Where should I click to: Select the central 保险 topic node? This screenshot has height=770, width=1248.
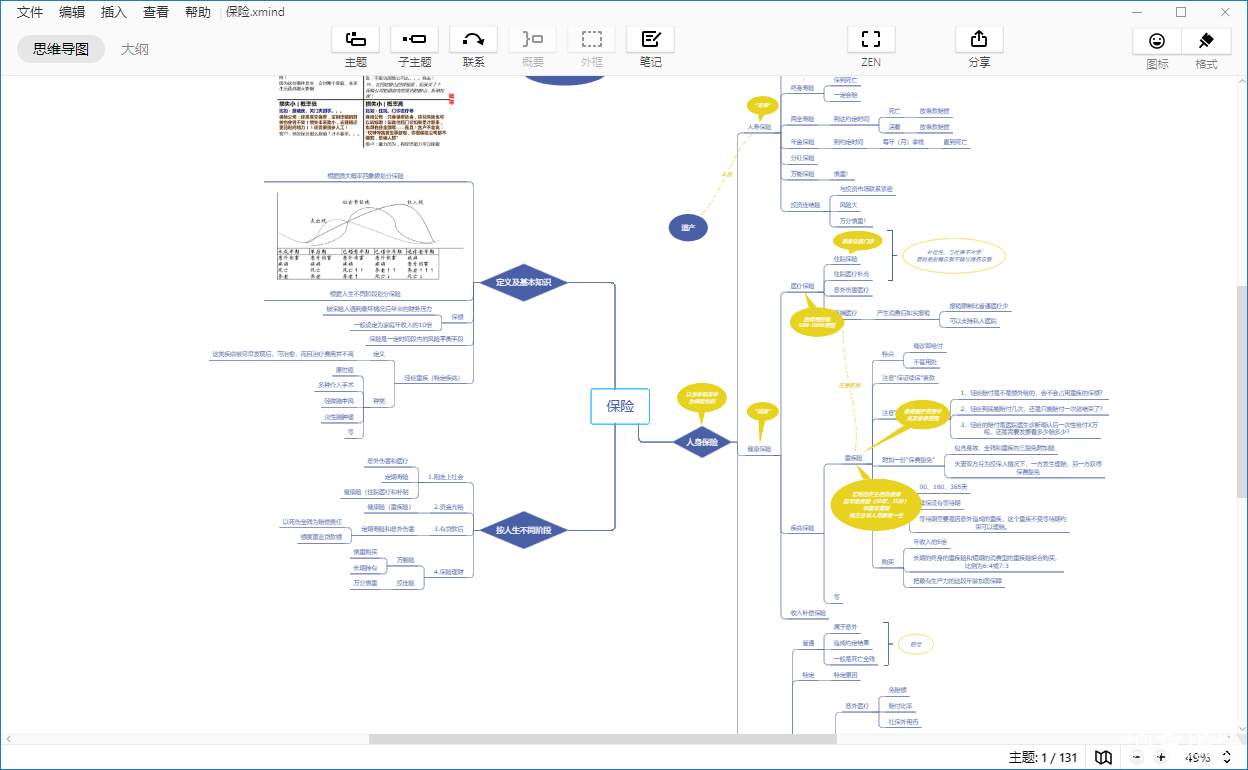click(x=620, y=406)
